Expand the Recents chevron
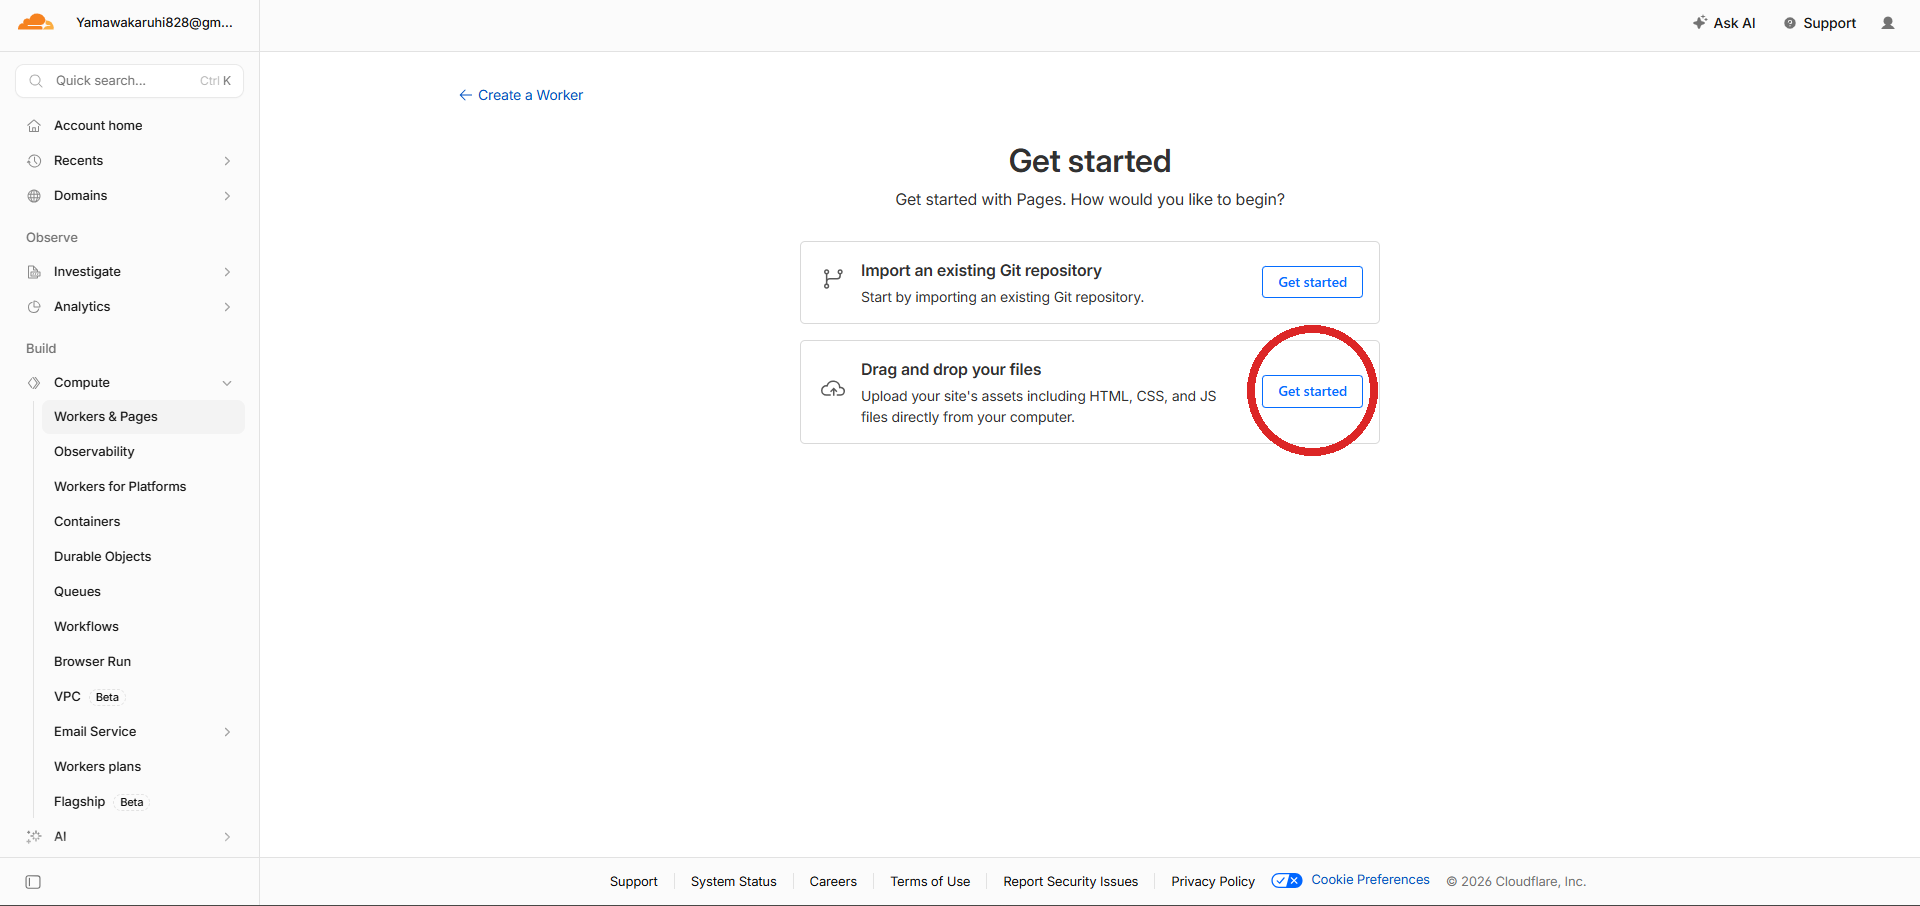This screenshot has width=1920, height=906. pos(227,161)
